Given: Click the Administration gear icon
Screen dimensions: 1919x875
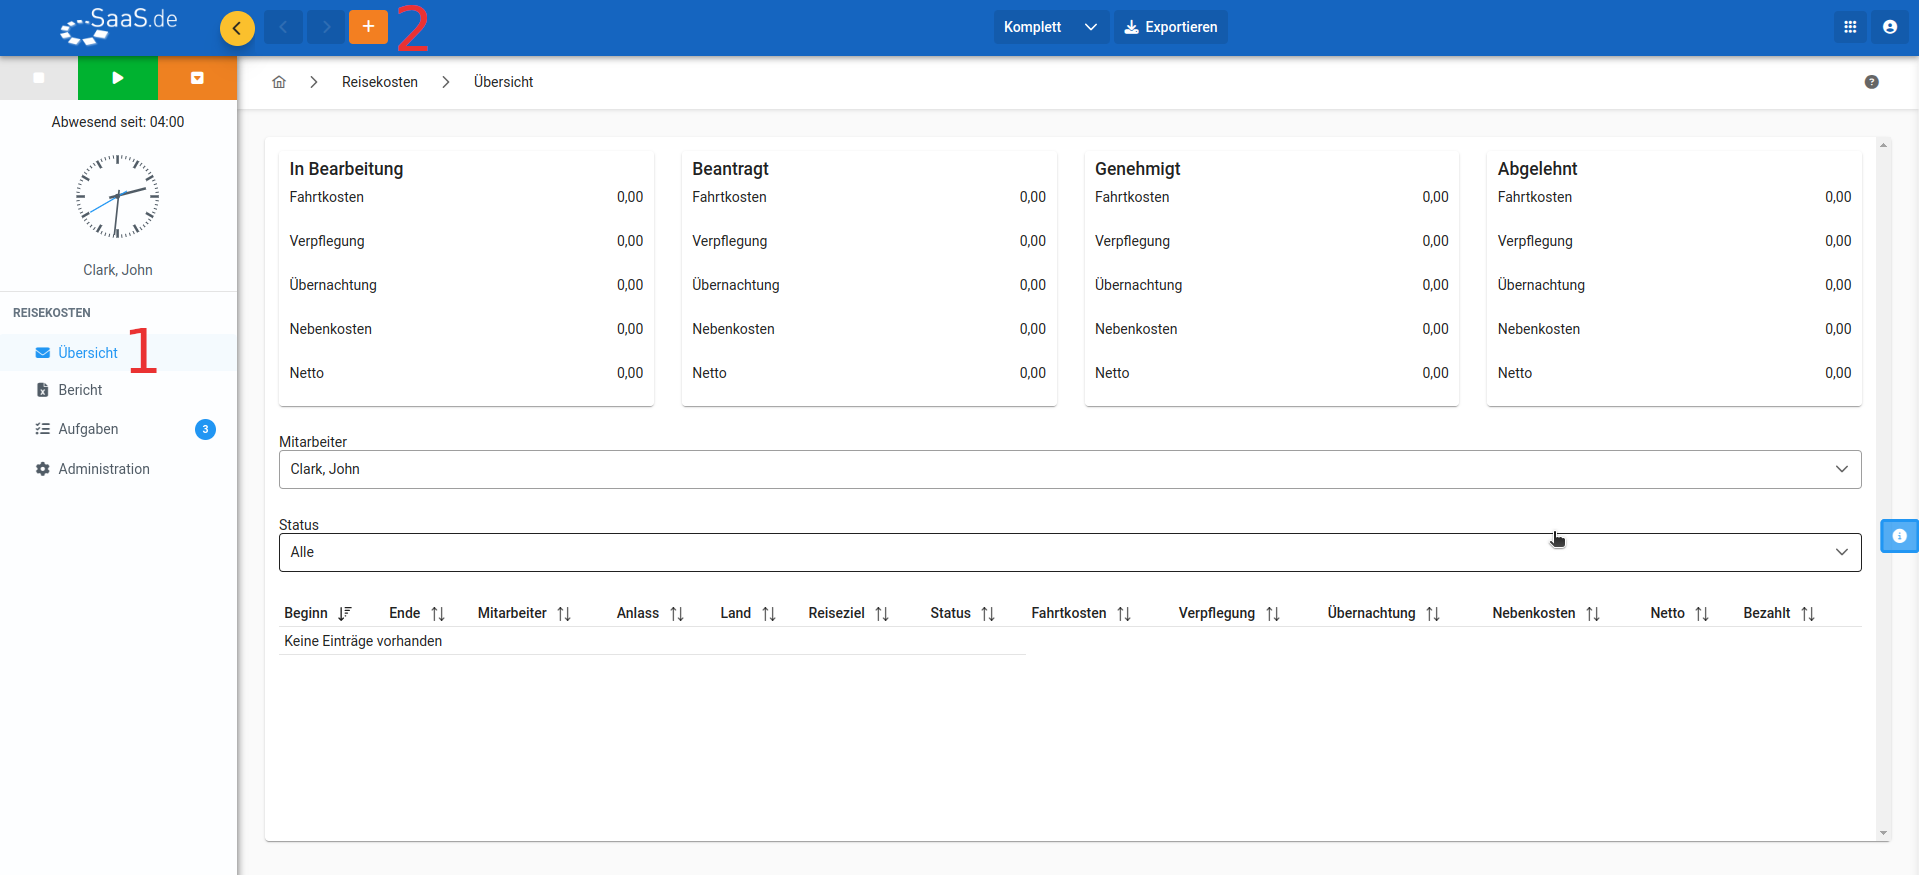Looking at the screenshot, I should pos(42,469).
